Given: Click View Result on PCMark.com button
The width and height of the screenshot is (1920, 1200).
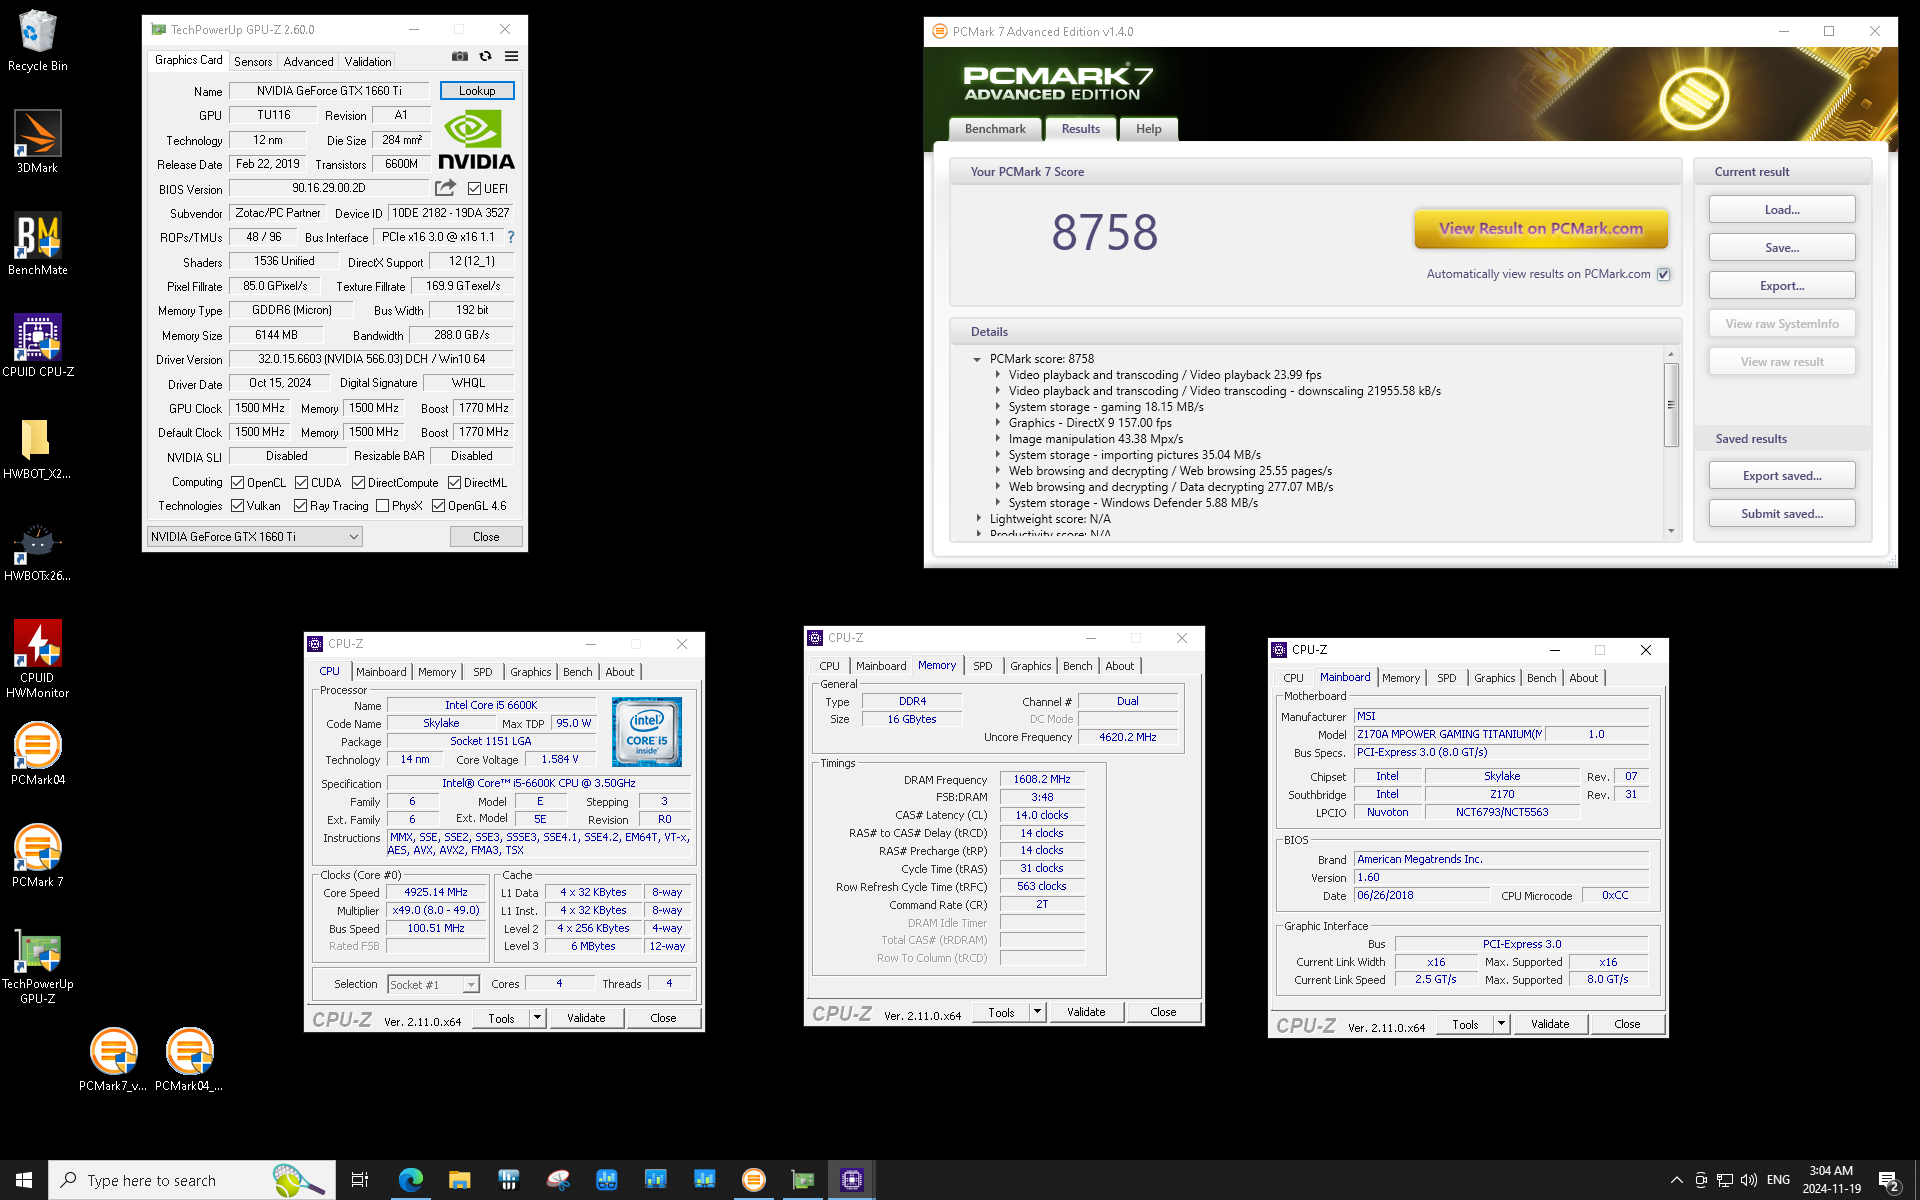Looking at the screenshot, I should tap(1541, 229).
